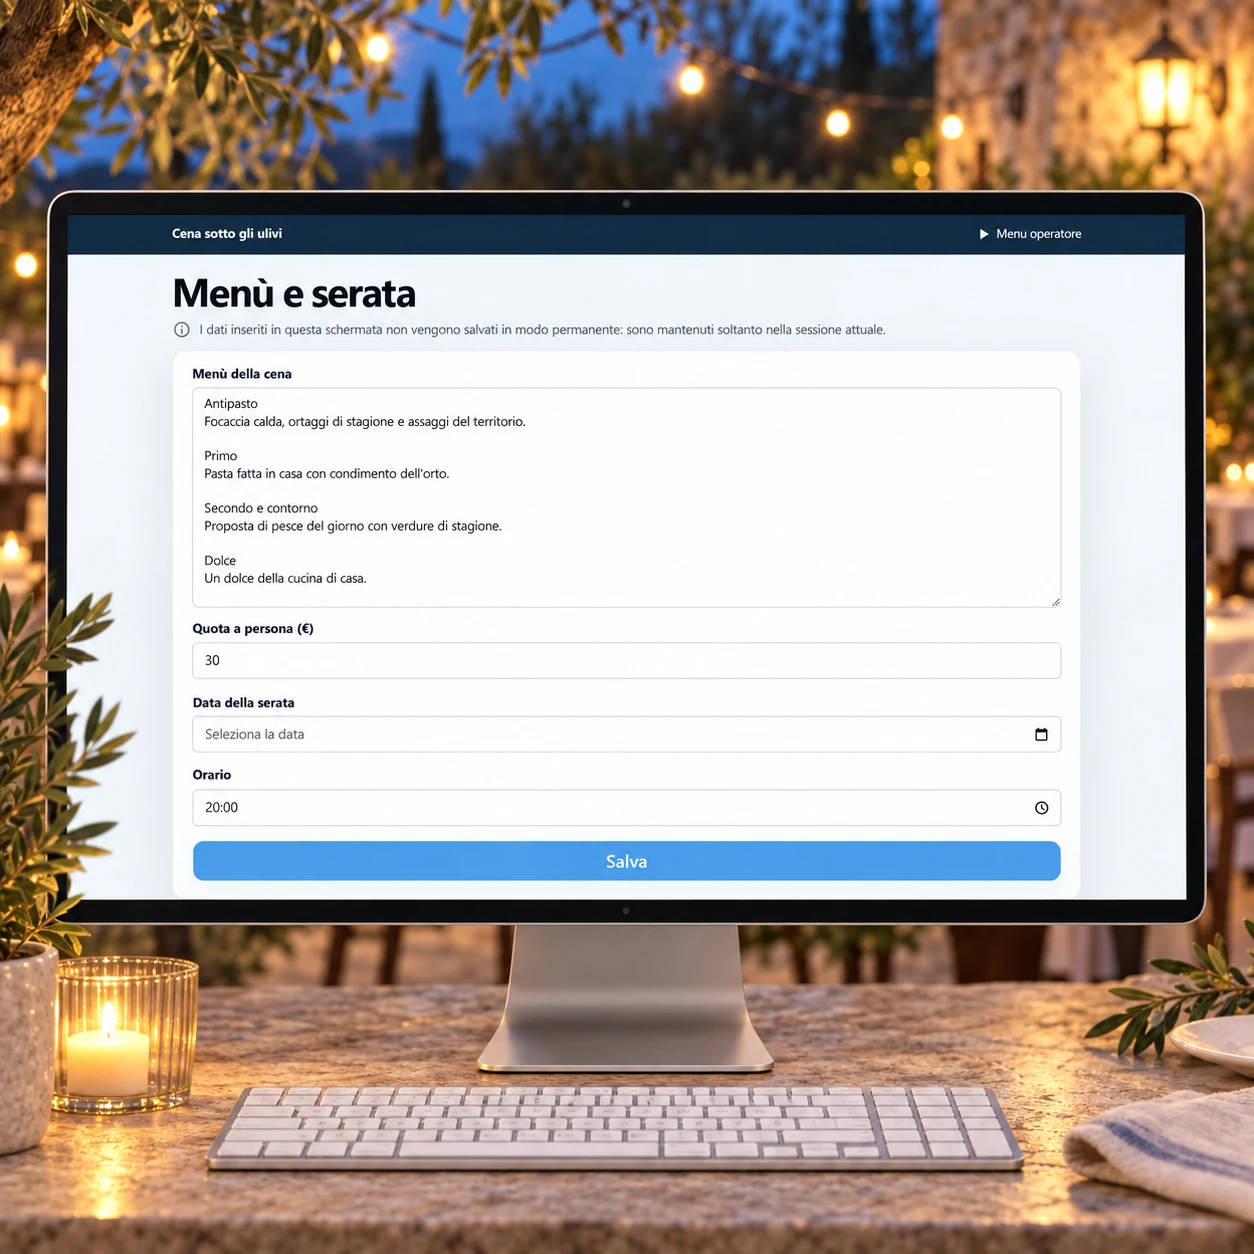Open the calendar picker icon

pyautogui.click(x=1041, y=734)
